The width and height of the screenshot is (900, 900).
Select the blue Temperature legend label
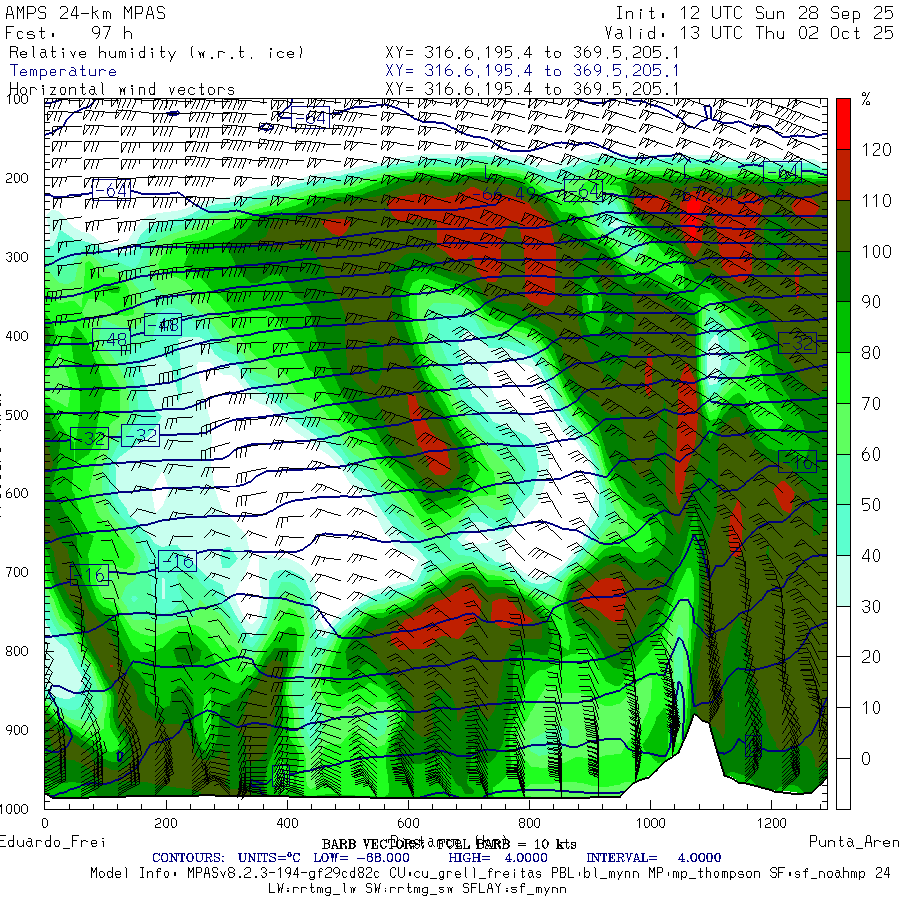click(63, 71)
